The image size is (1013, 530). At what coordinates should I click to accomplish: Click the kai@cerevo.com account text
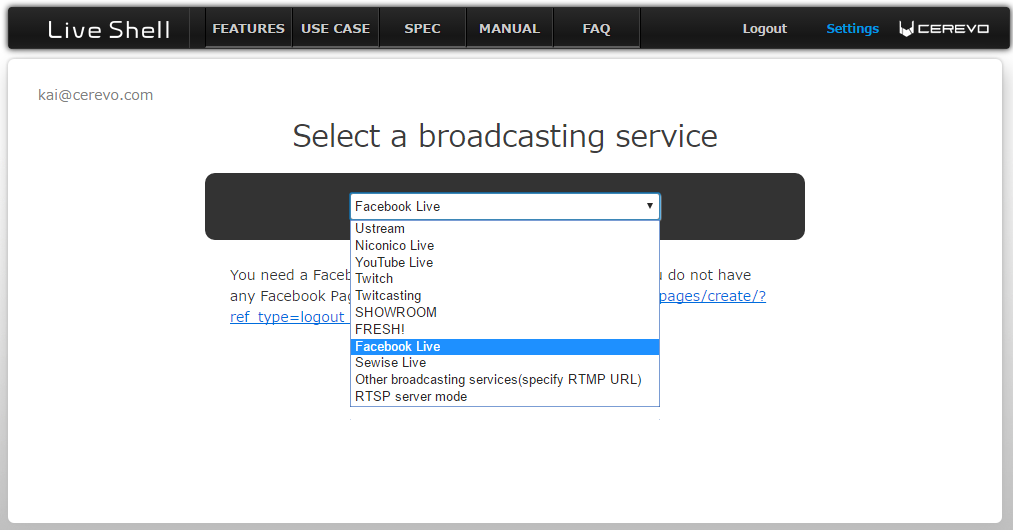click(96, 95)
